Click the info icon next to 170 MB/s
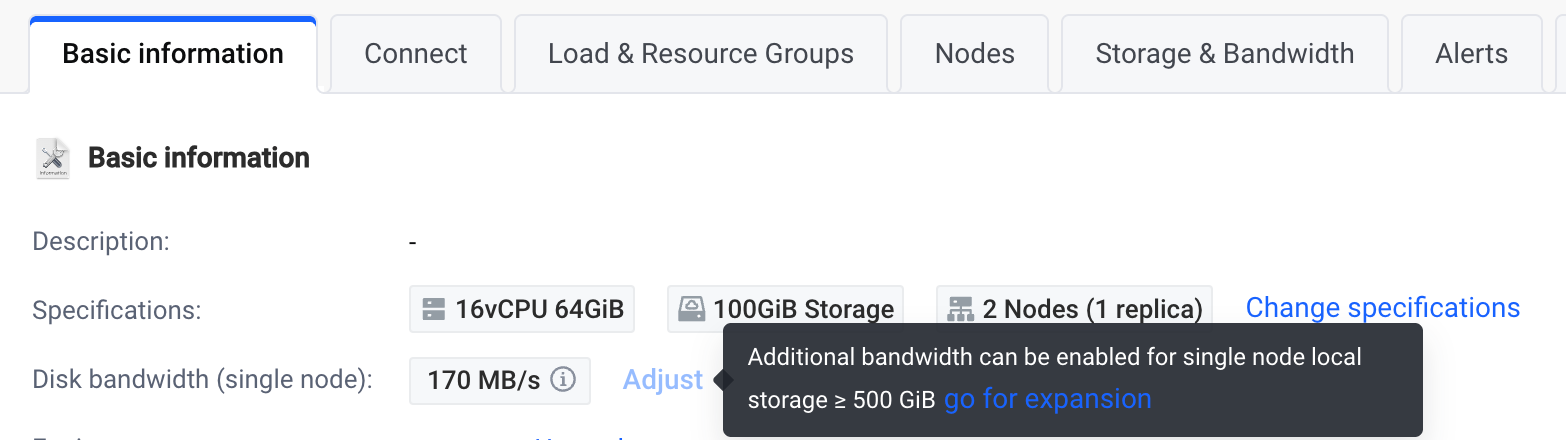Screen dimensions: 1566x440 (x=563, y=380)
